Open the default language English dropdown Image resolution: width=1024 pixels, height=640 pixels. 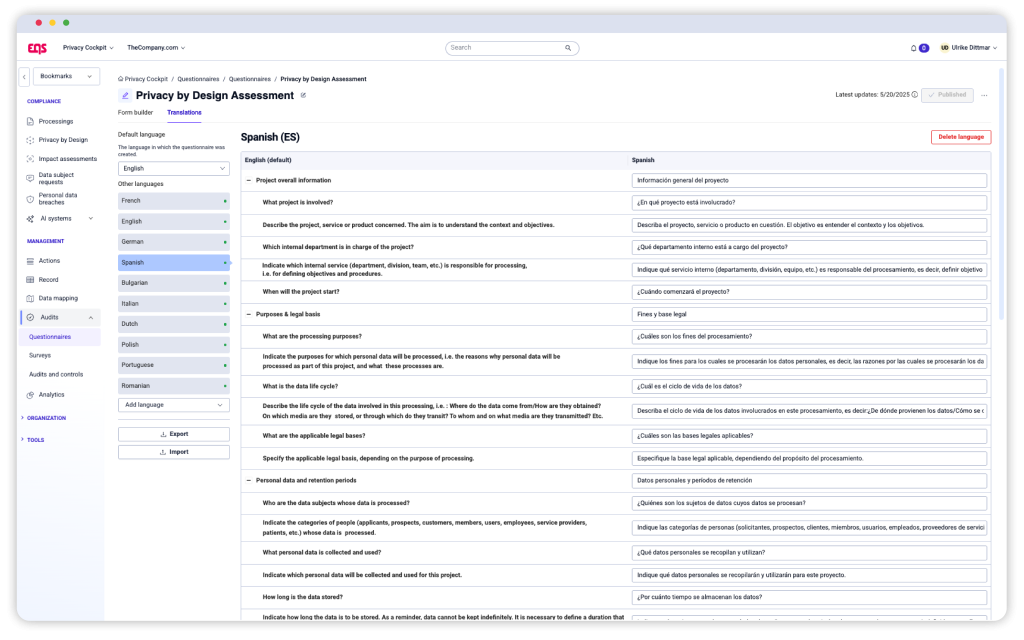pyautogui.click(x=174, y=169)
